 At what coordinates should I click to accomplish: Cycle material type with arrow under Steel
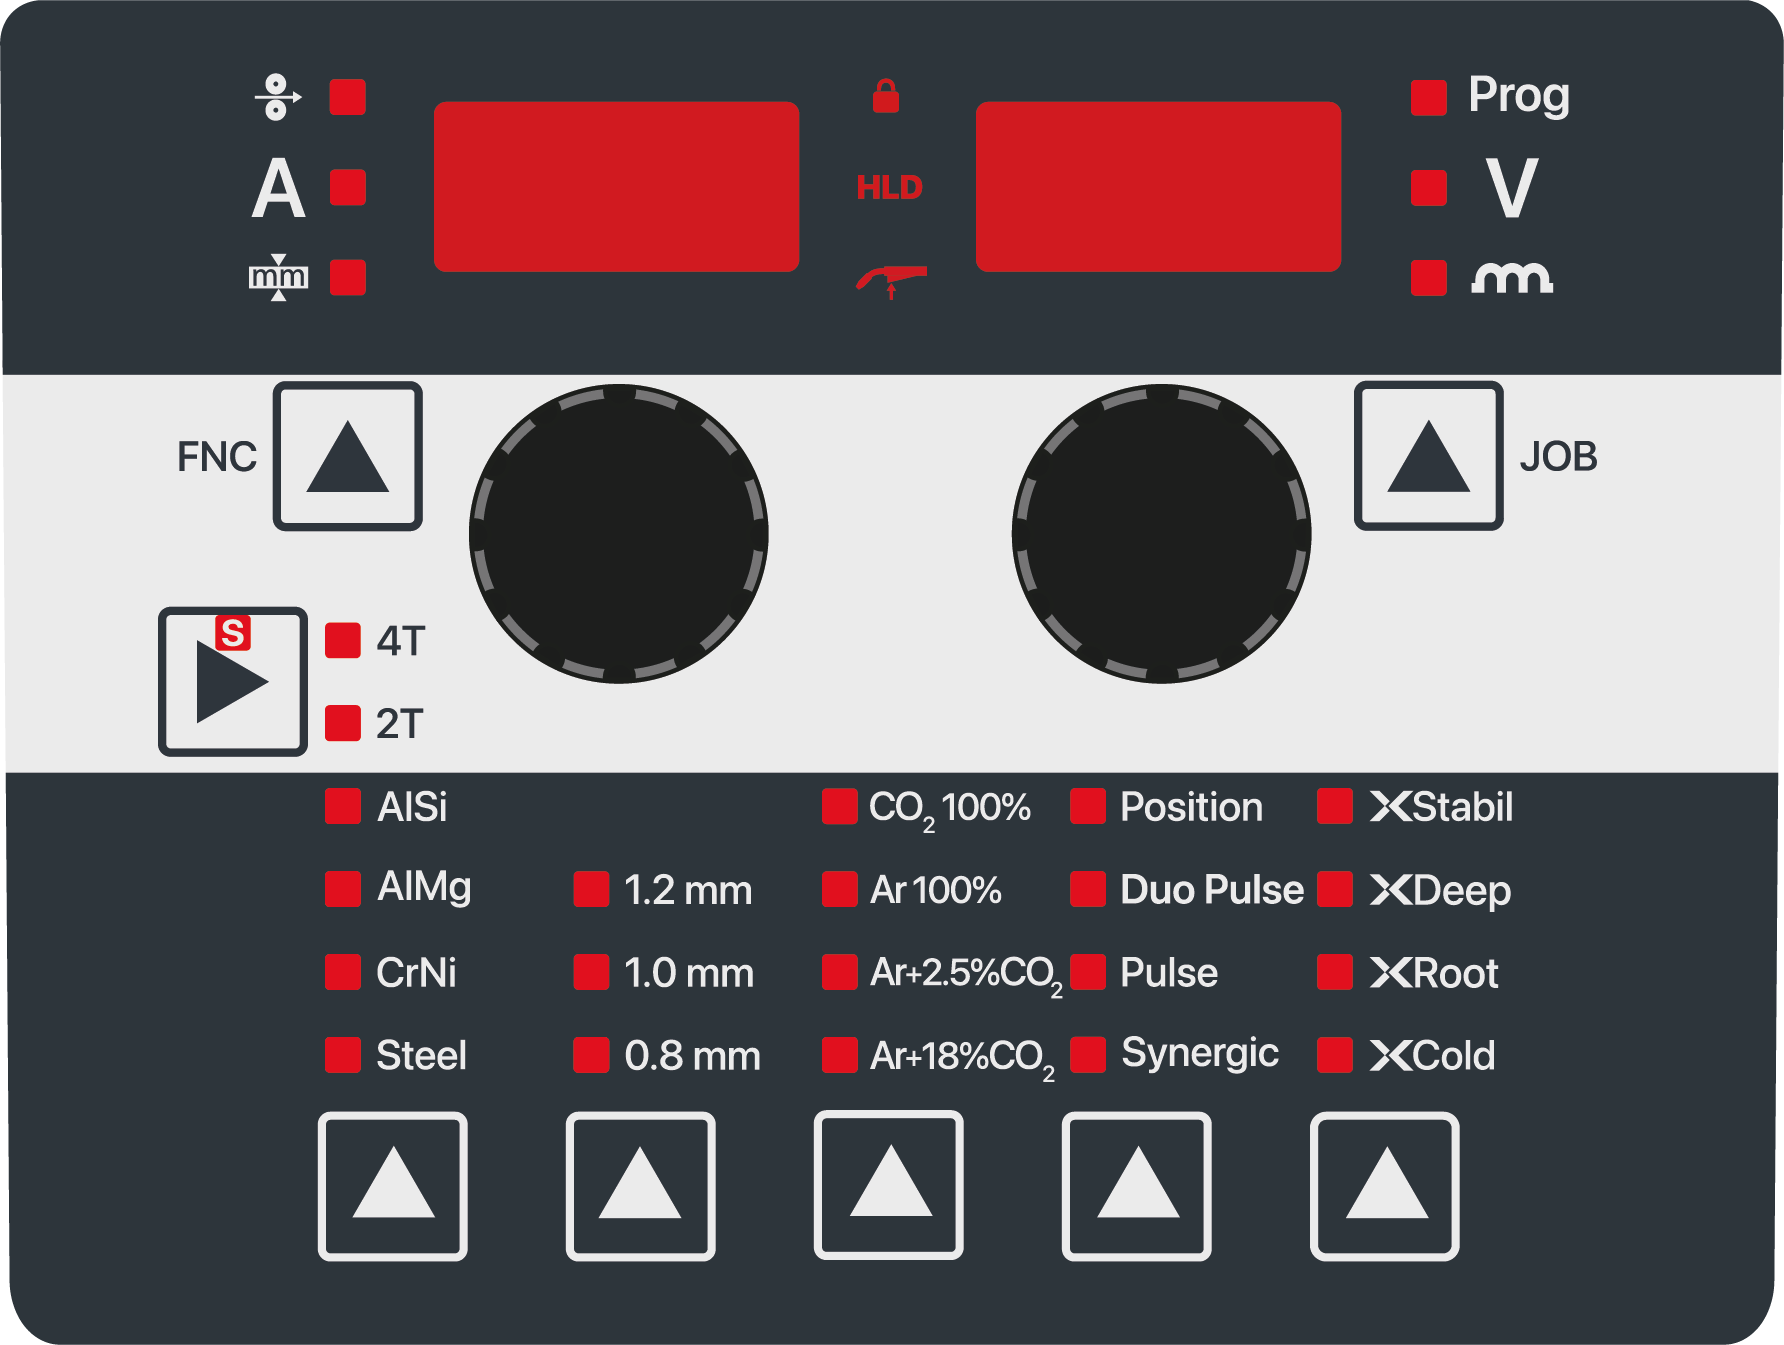point(393,1186)
